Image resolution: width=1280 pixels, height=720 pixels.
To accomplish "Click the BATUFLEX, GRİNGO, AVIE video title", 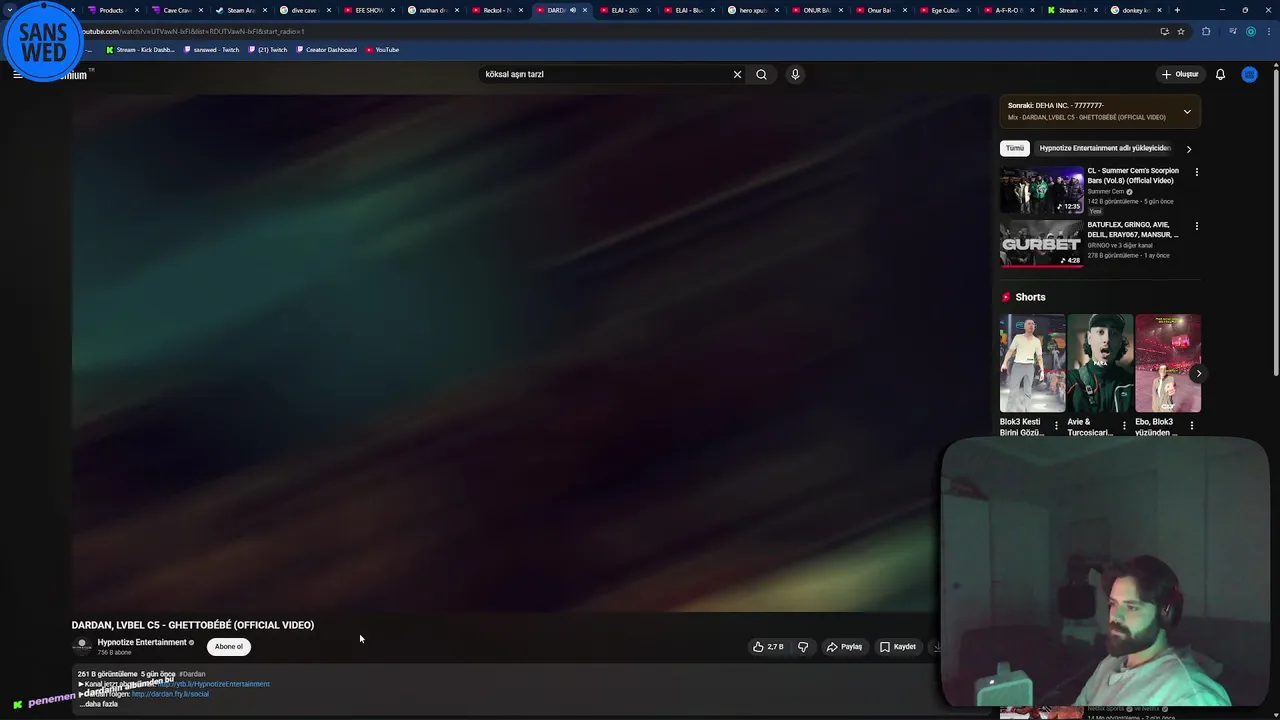I will (1133, 230).
